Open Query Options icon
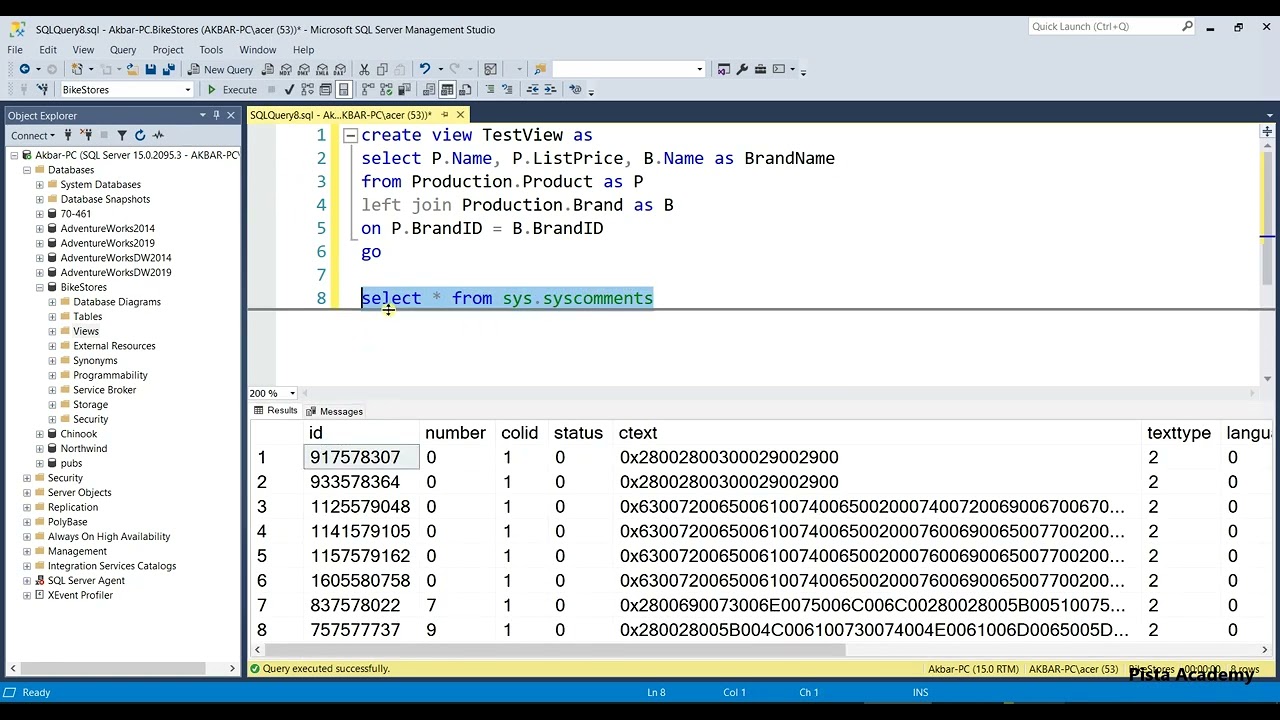The height and width of the screenshot is (720, 1280). 325,89
